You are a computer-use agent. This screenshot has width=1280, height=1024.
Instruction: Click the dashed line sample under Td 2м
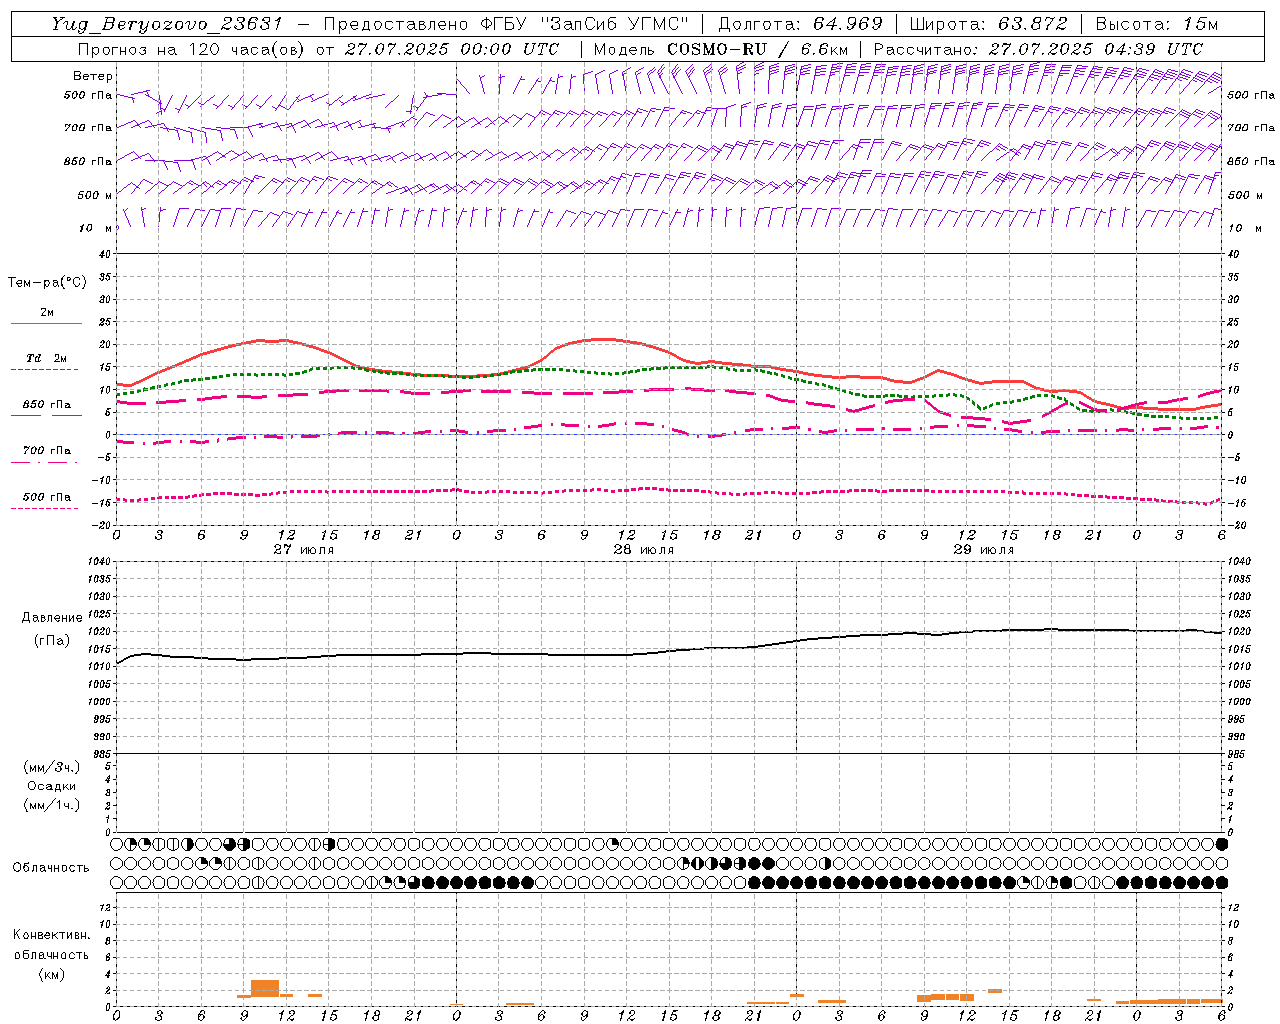click(46, 370)
